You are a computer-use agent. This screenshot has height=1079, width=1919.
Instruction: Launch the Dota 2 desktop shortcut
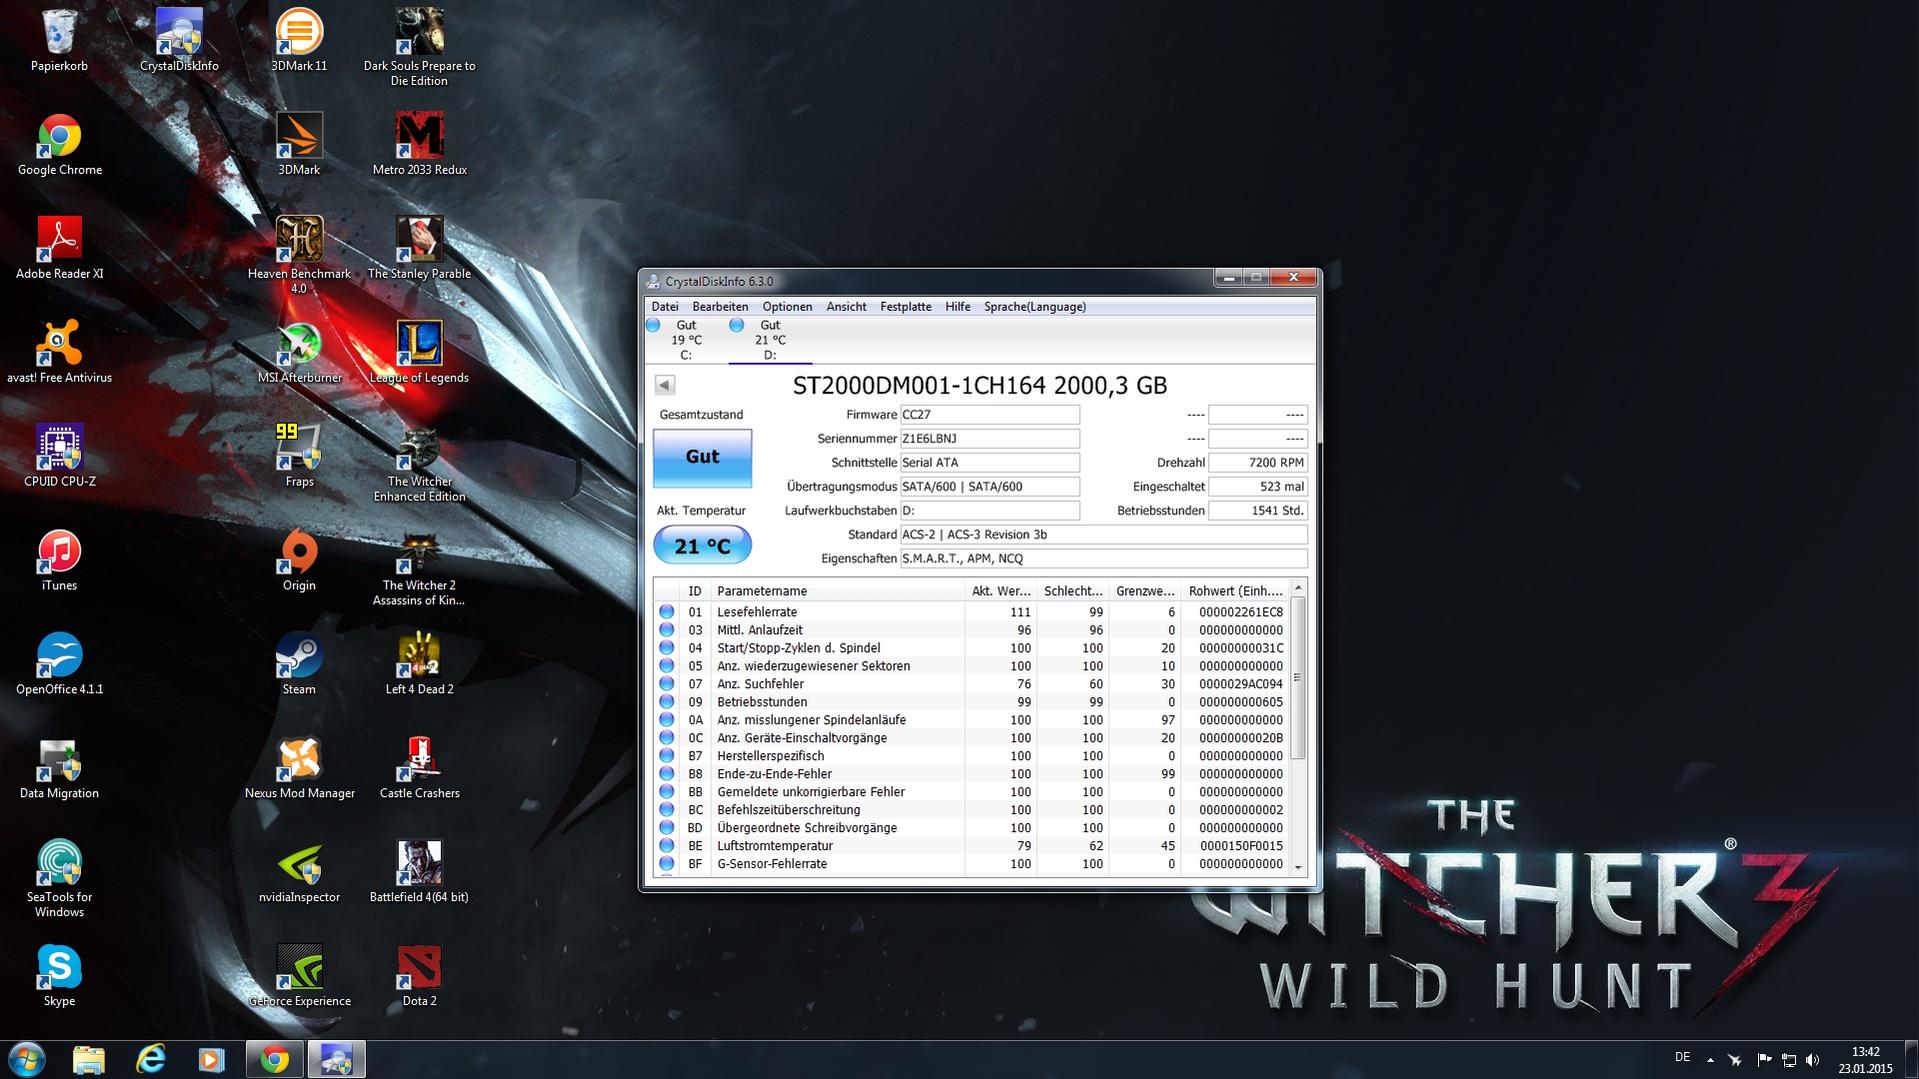pyautogui.click(x=419, y=976)
